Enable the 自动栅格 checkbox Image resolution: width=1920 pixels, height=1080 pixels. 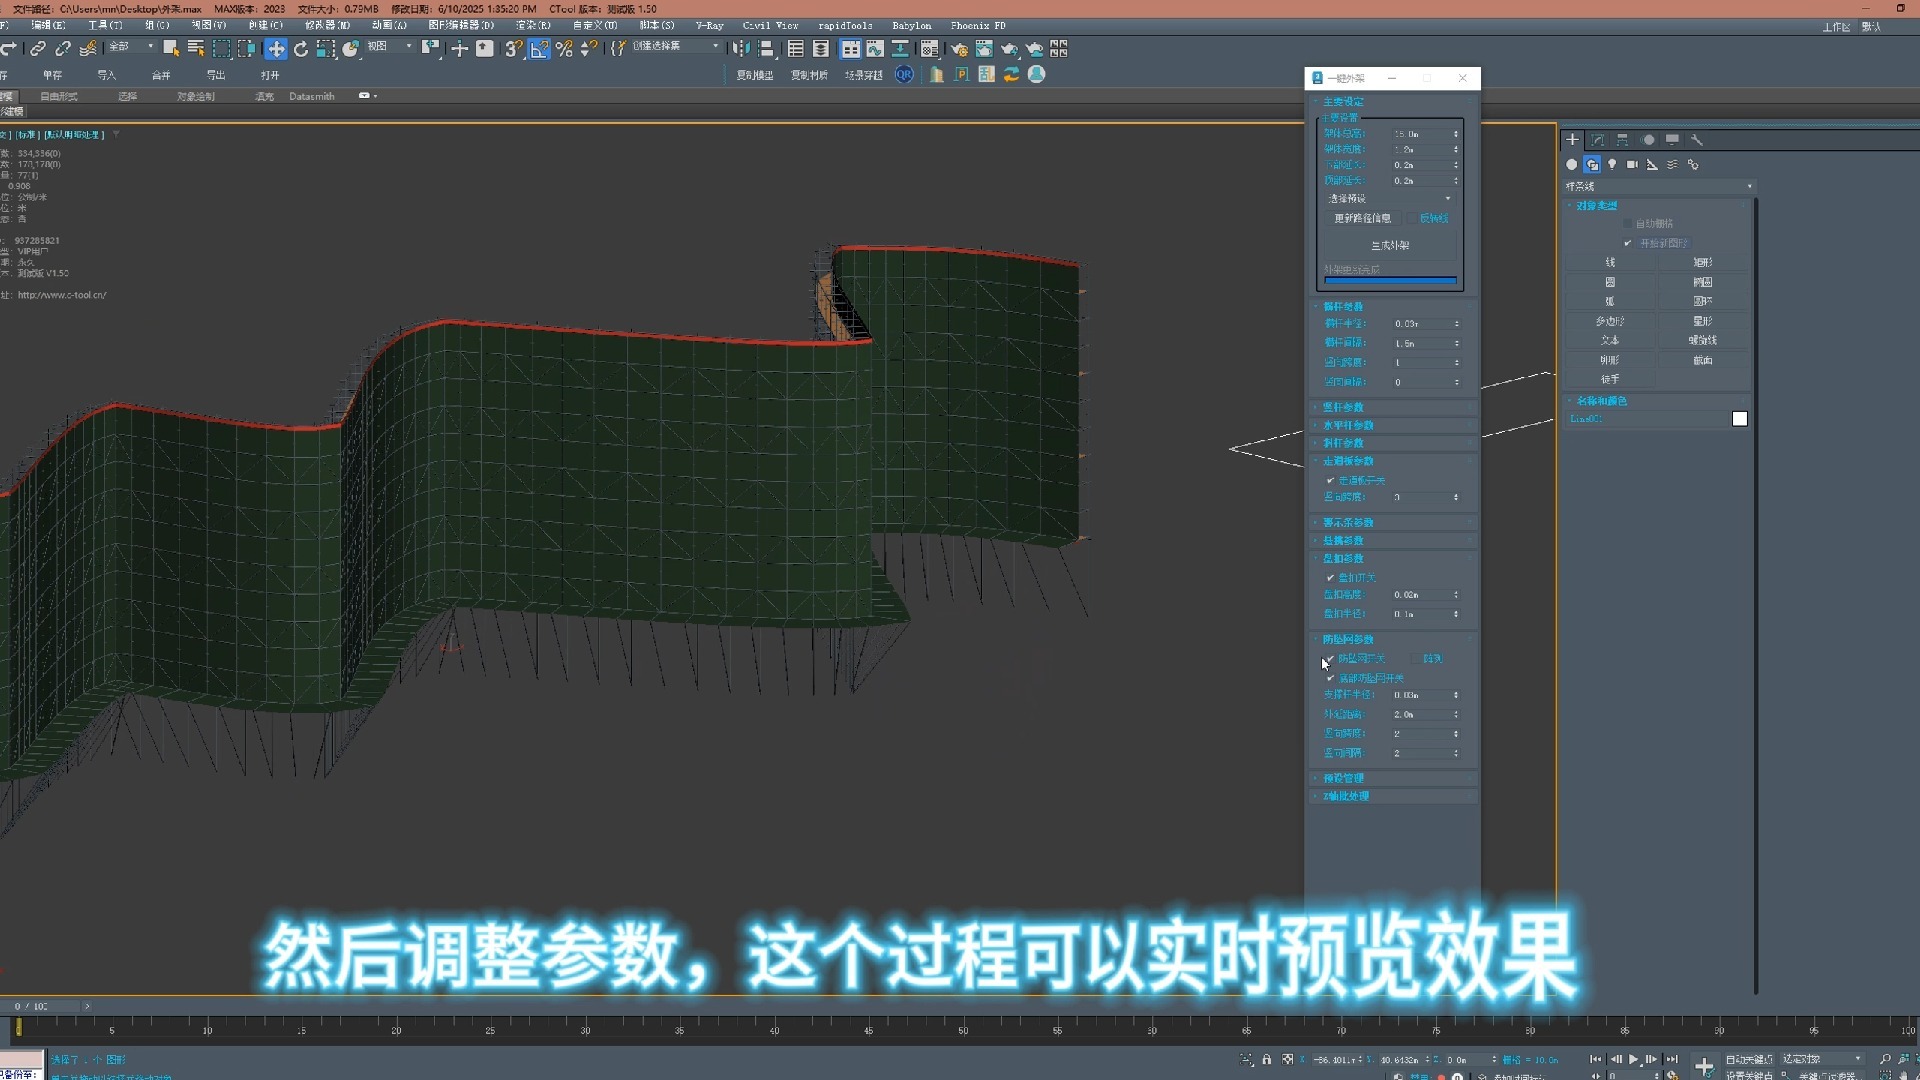tap(1629, 223)
